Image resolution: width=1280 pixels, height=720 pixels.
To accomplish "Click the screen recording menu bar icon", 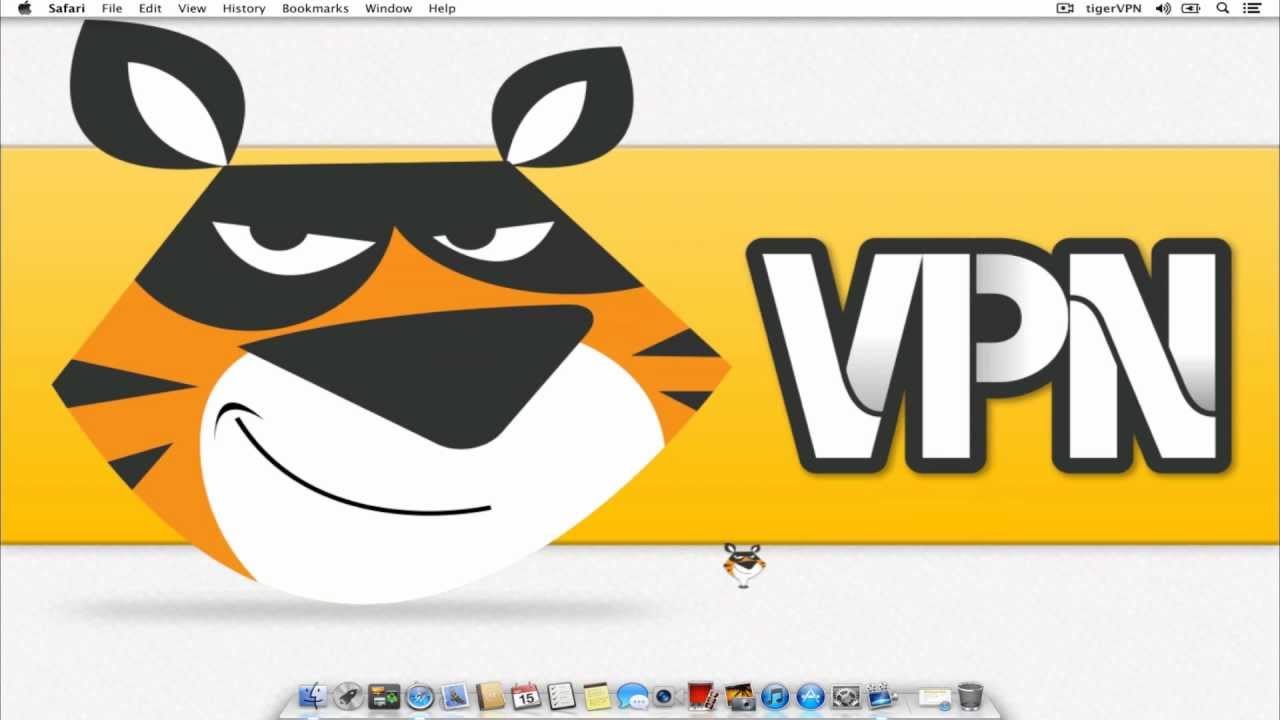I will pyautogui.click(x=1064, y=8).
